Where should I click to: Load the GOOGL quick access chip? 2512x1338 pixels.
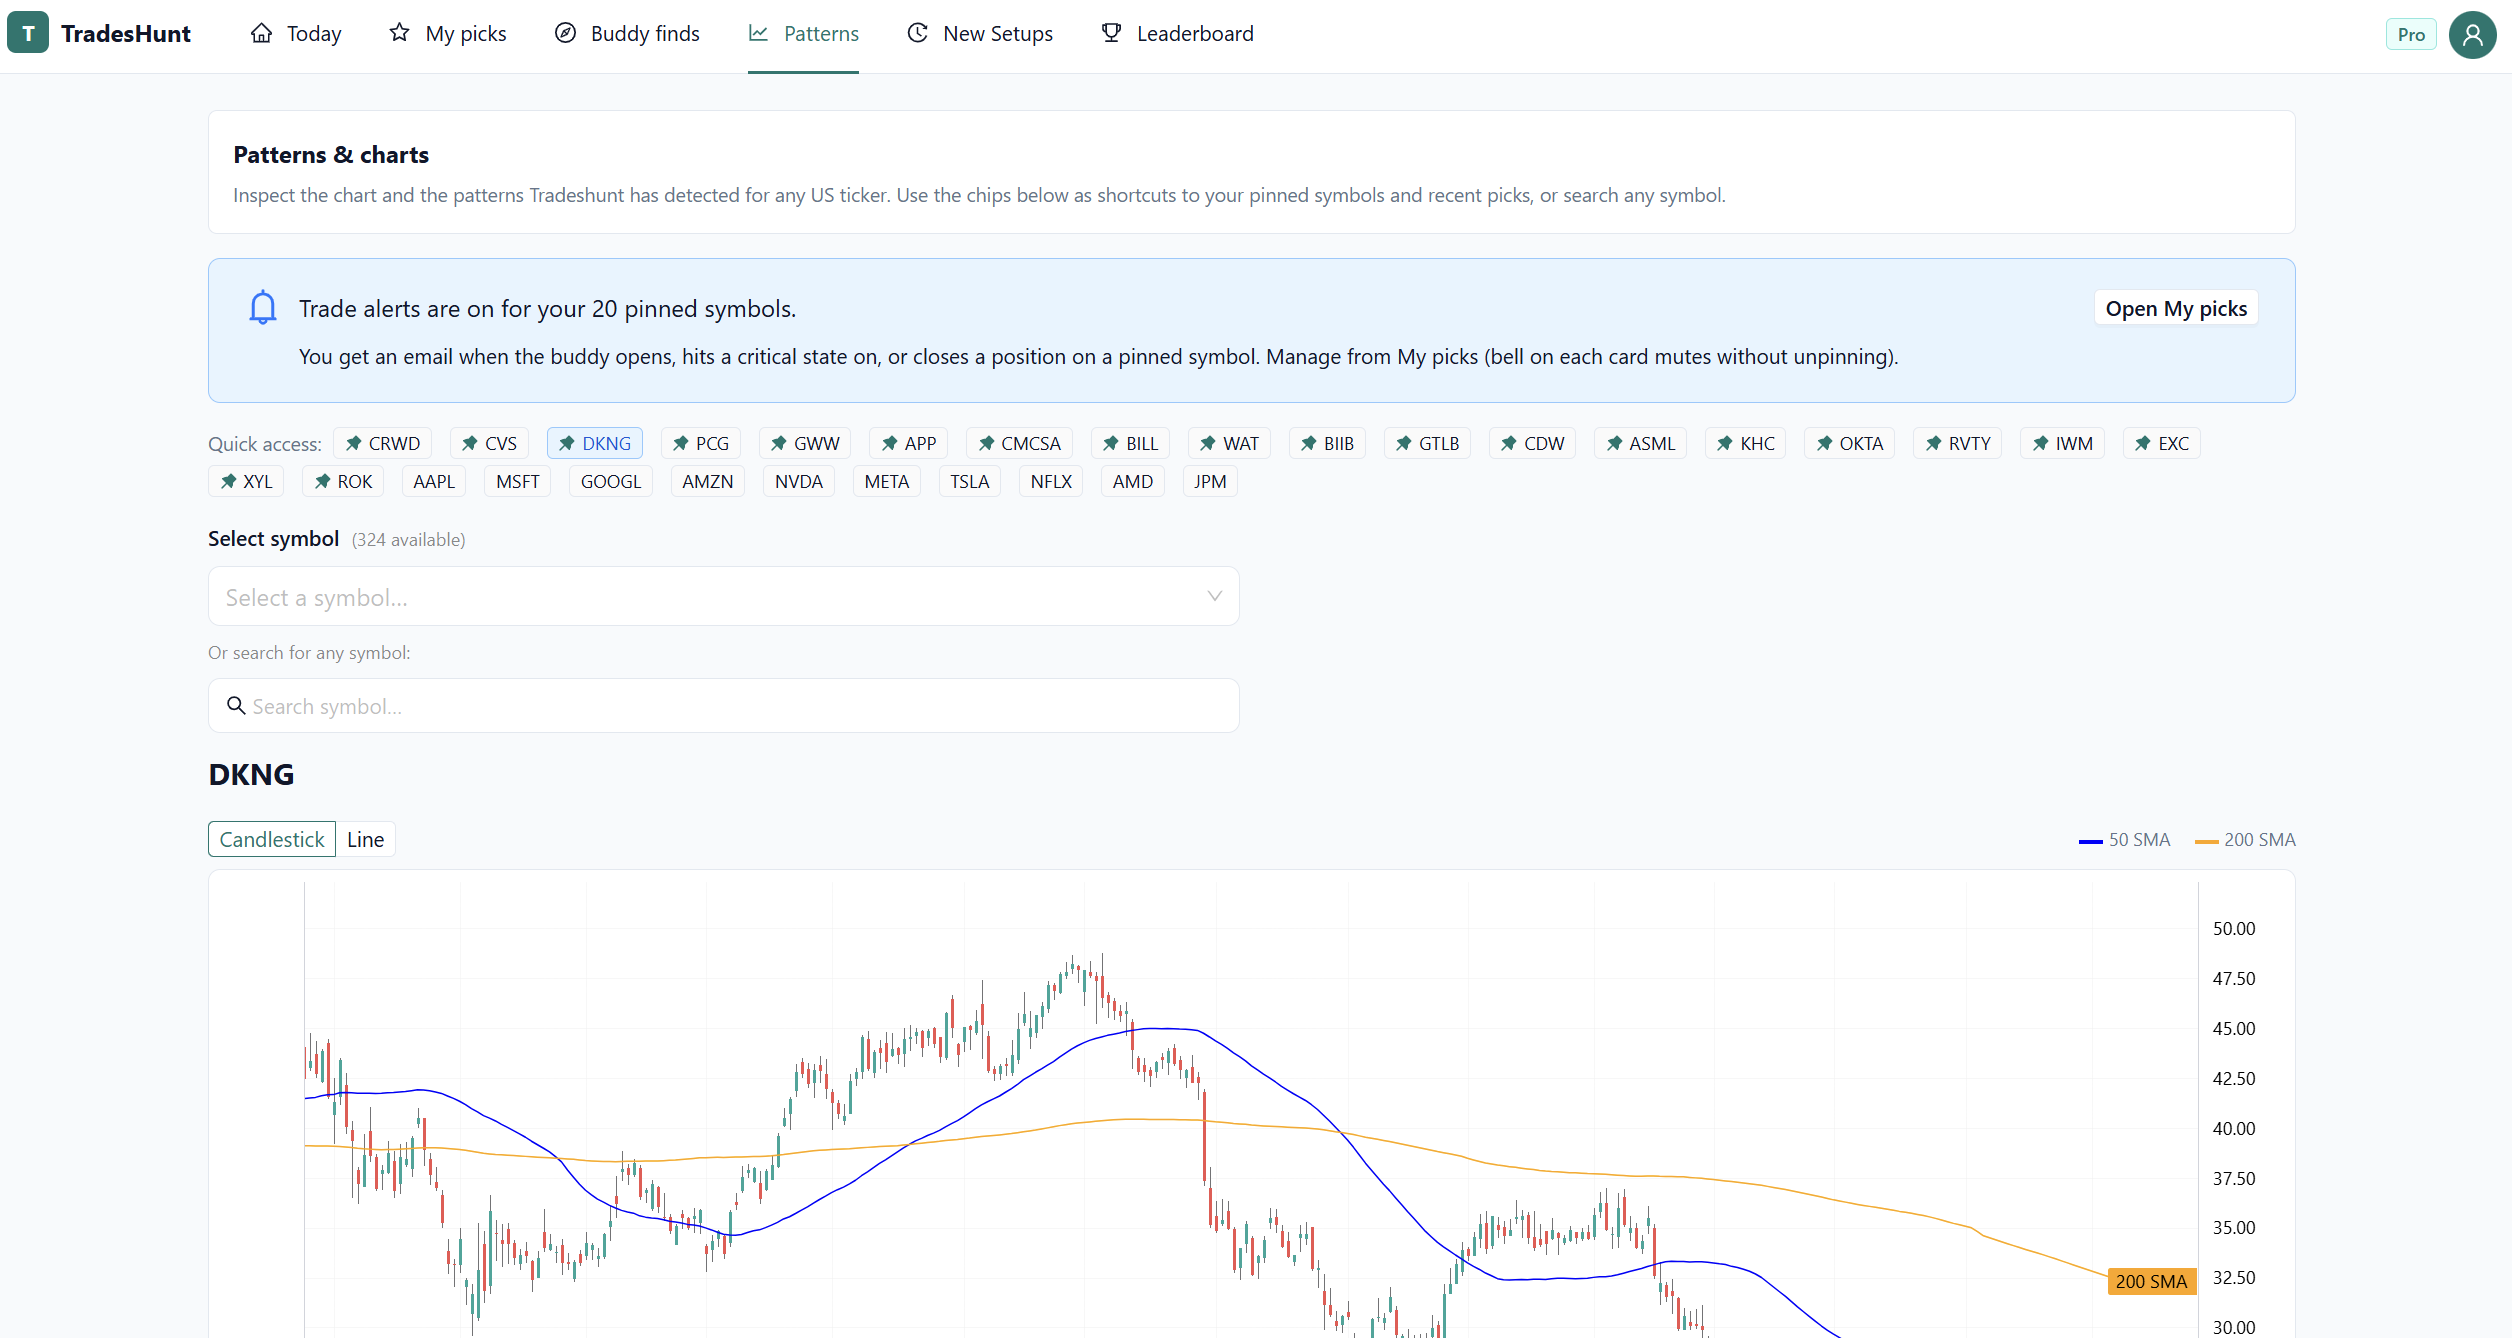[611, 481]
